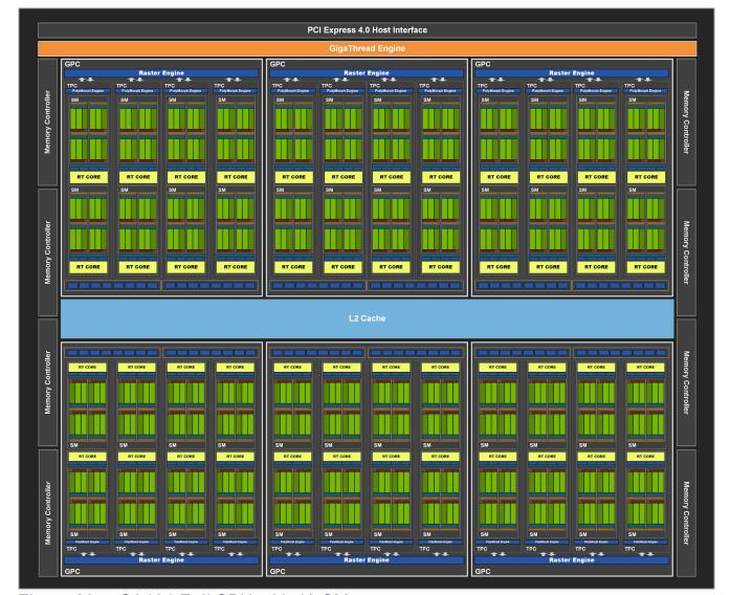The width and height of the screenshot is (730, 595).
Task: Click the second-from-top left Memory Controller
Action: [47, 252]
